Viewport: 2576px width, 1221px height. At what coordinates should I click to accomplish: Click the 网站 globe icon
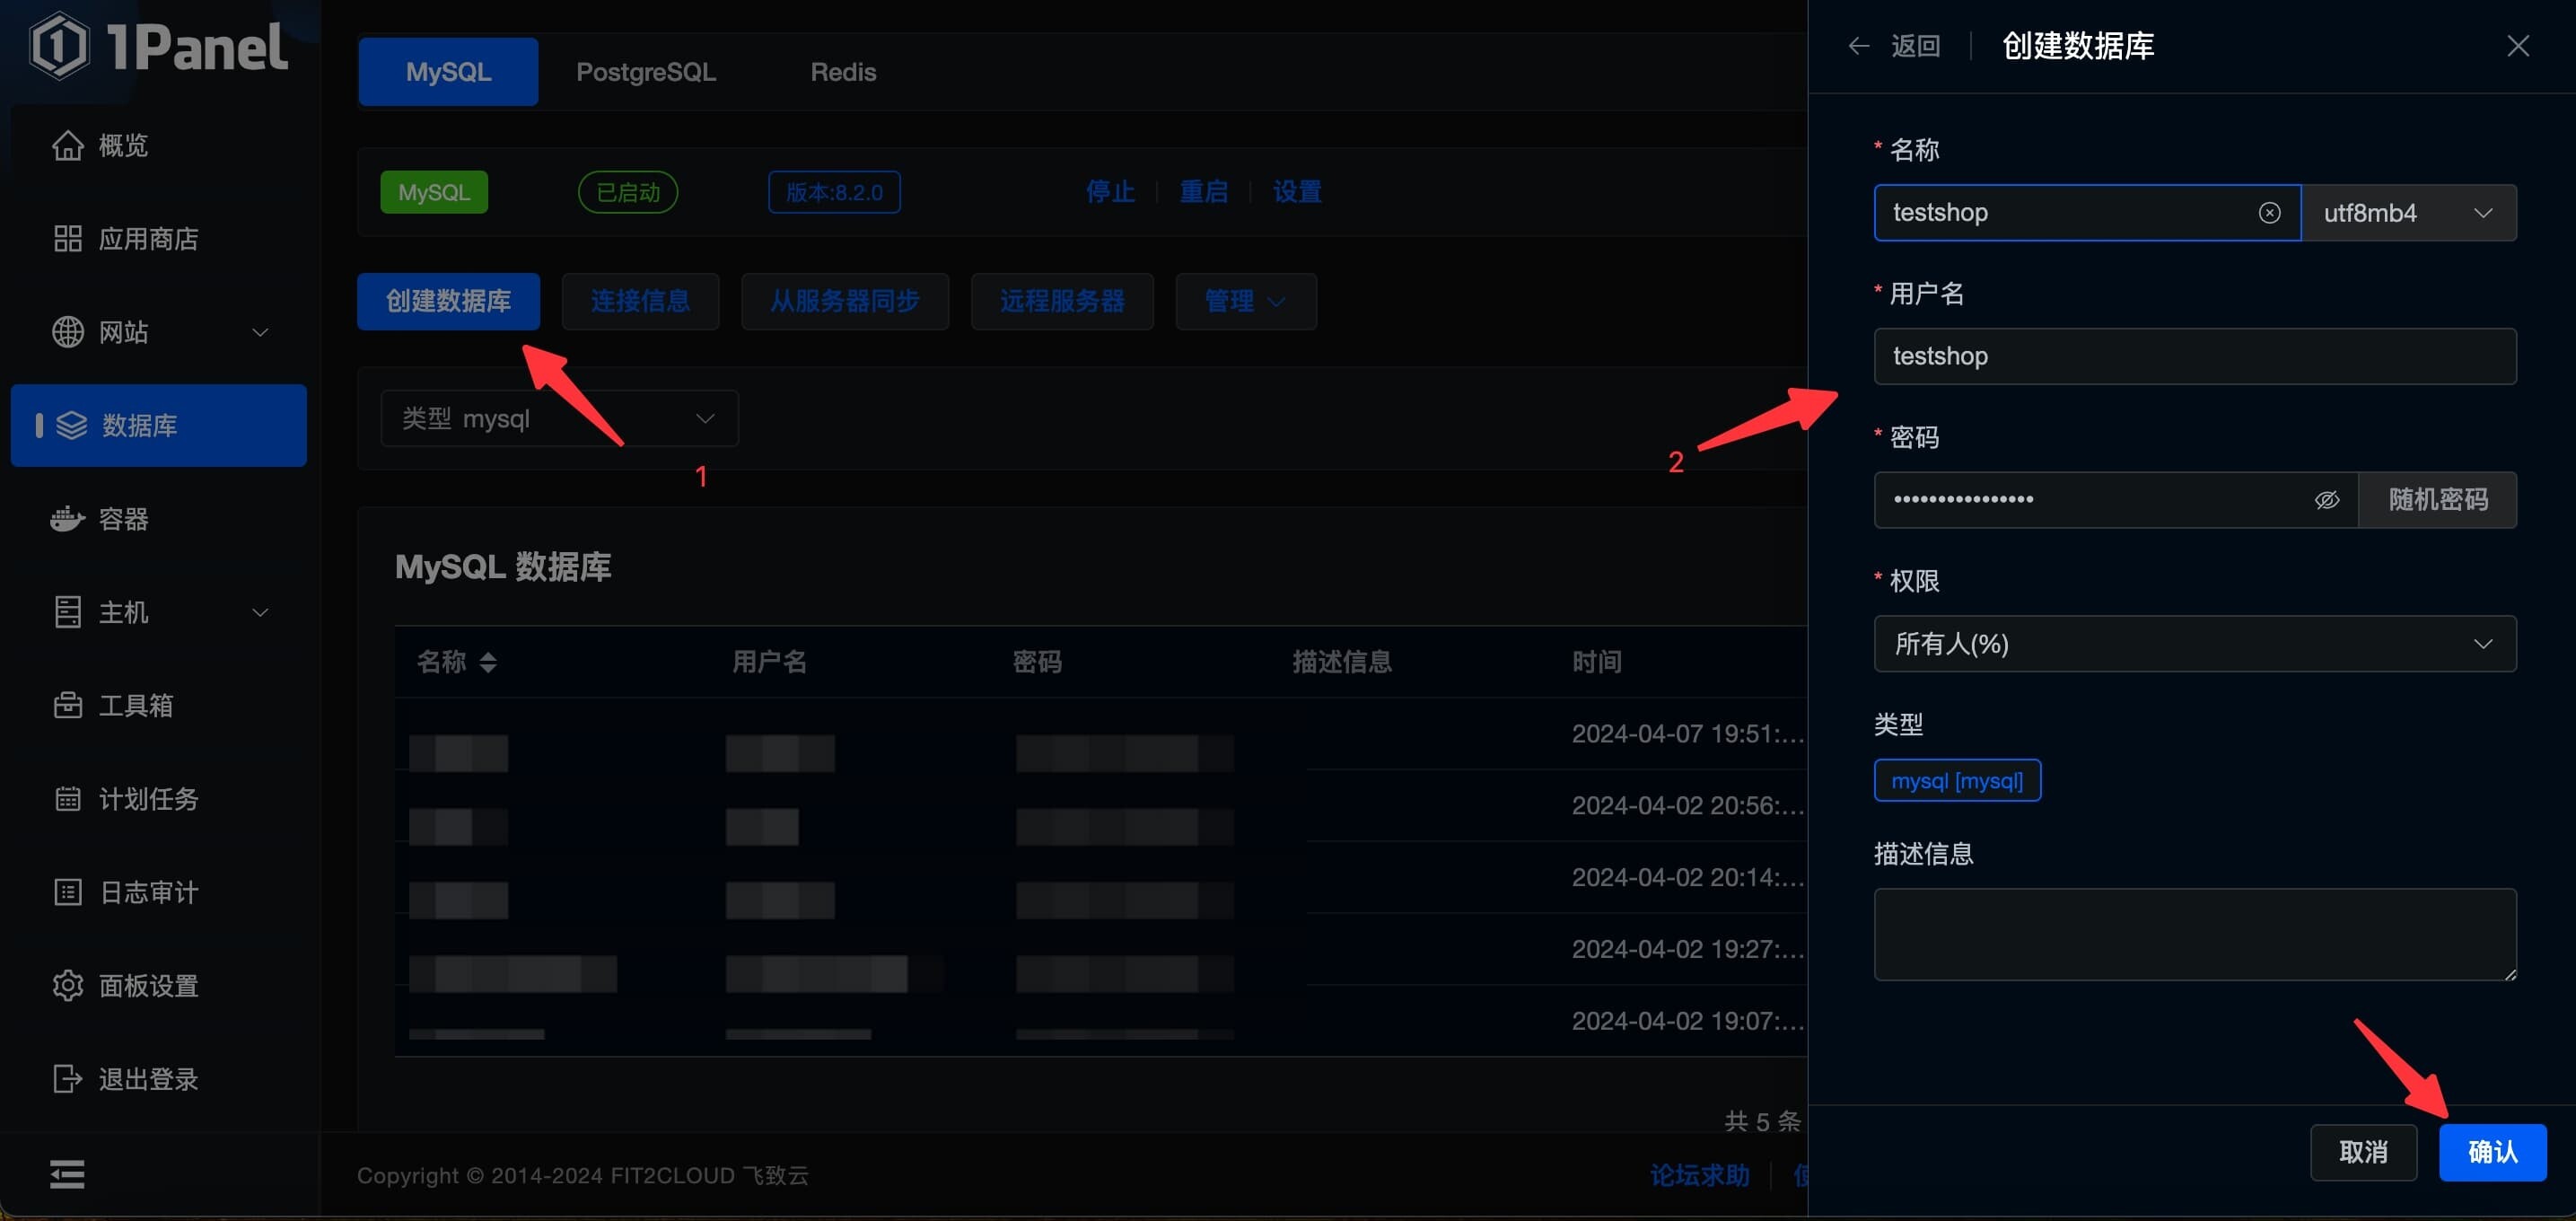67,332
